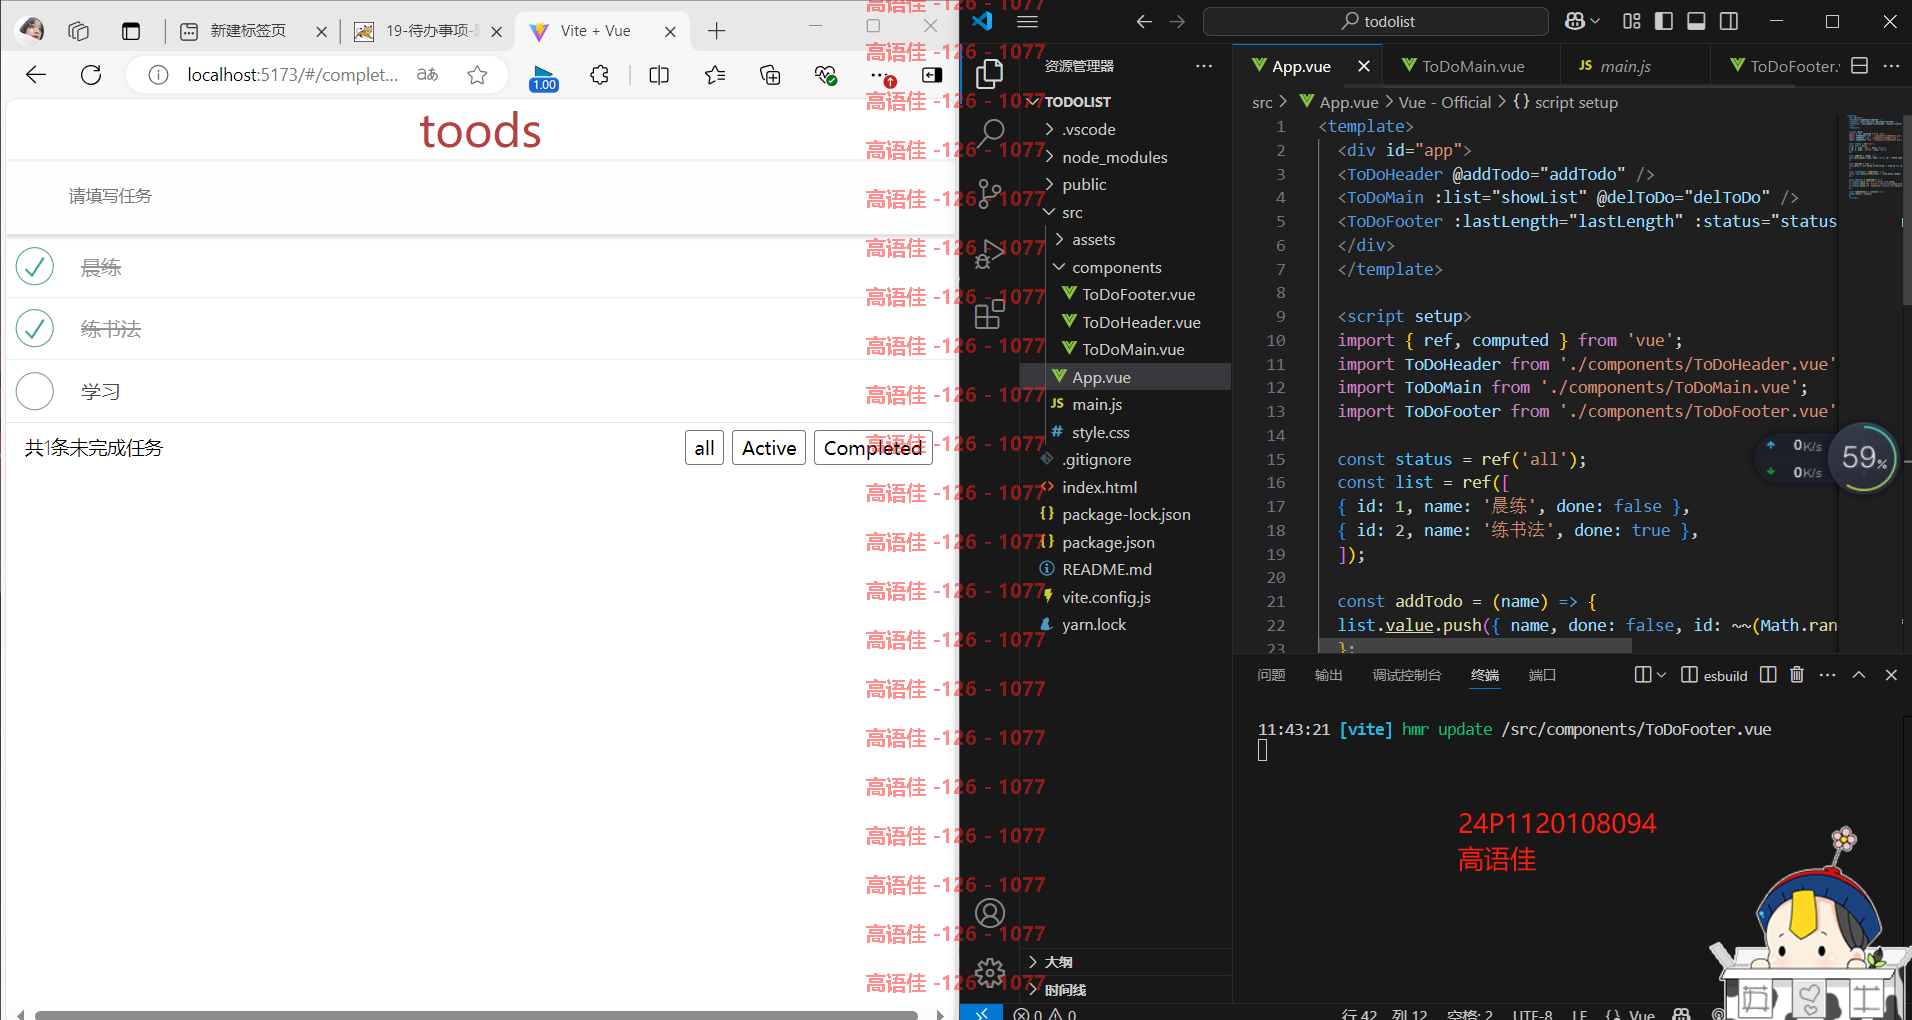Toggle secondary side bar in VS Code

(x=1728, y=21)
